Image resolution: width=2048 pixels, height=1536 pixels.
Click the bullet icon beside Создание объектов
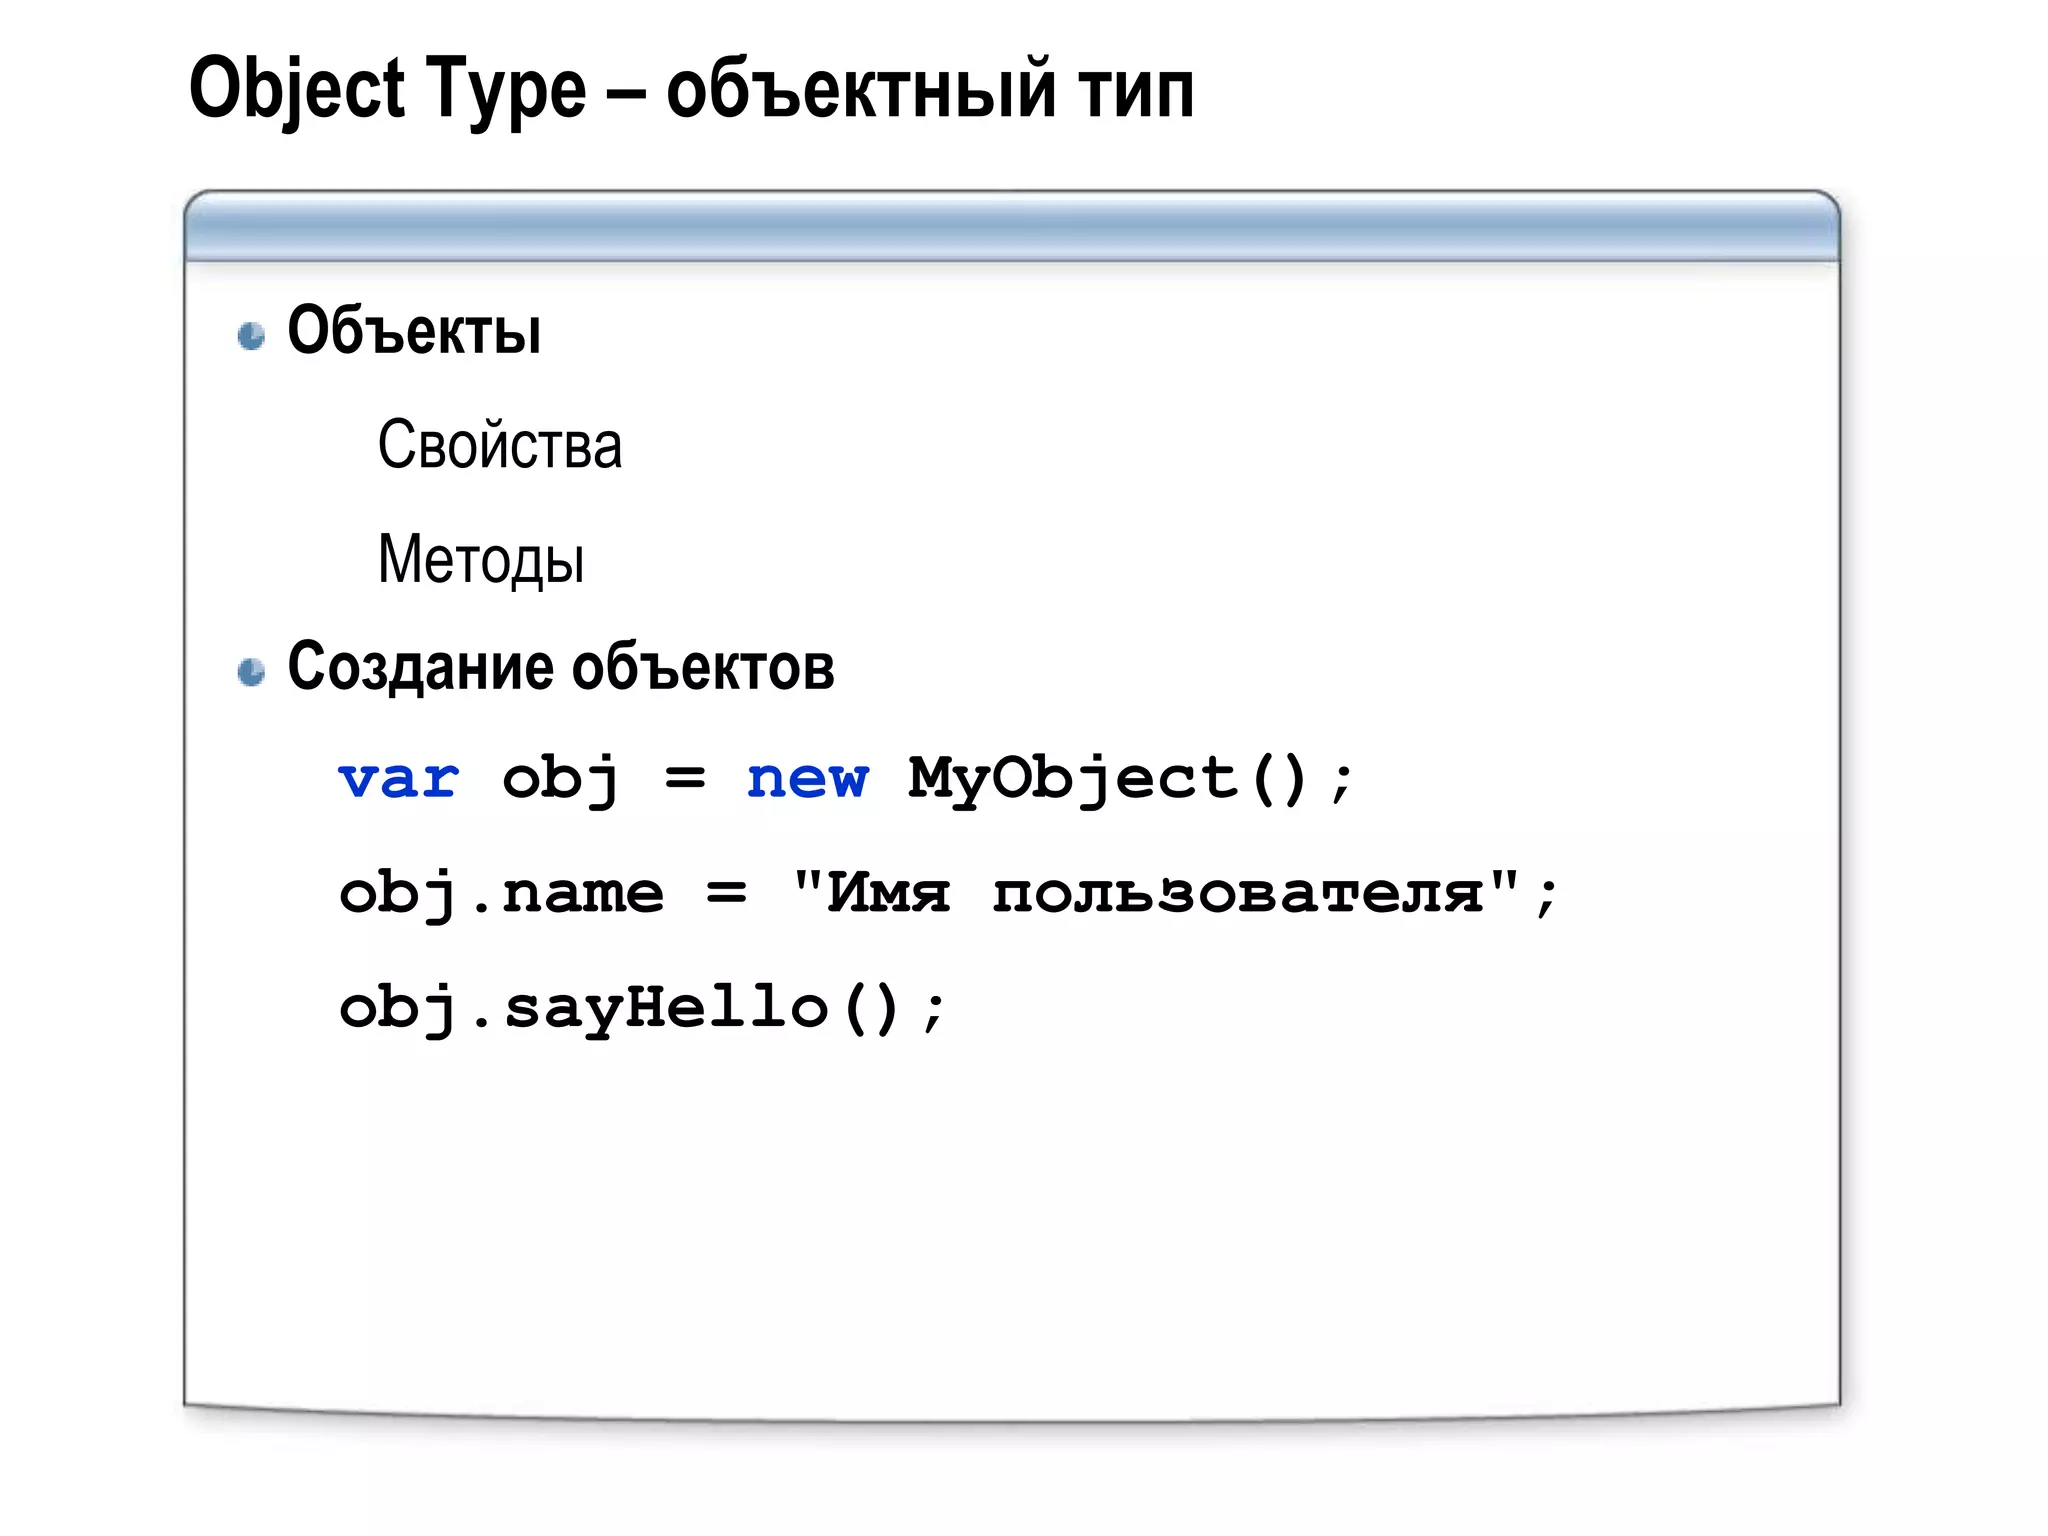click(251, 671)
